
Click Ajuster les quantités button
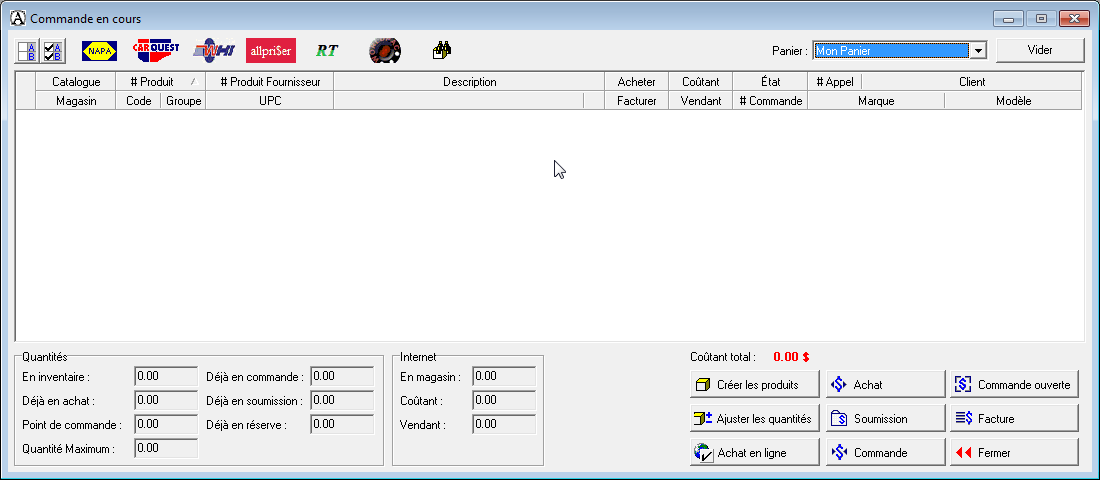coord(755,418)
